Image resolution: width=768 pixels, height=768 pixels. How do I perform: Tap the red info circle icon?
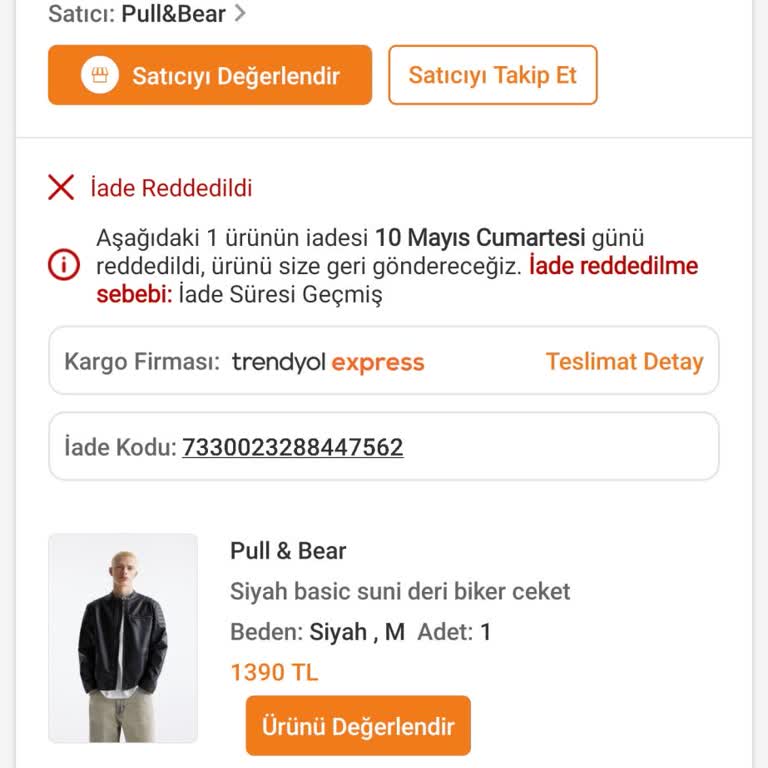coord(63,266)
